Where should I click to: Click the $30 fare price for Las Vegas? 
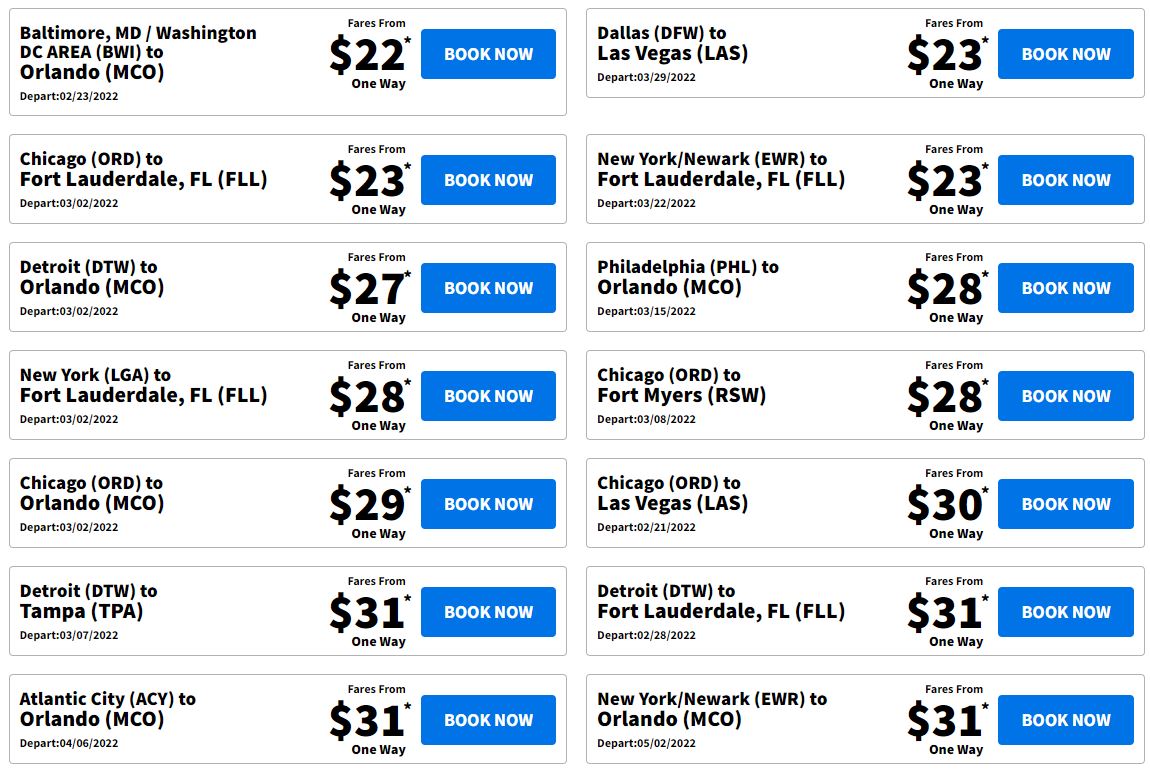[x=947, y=504]
